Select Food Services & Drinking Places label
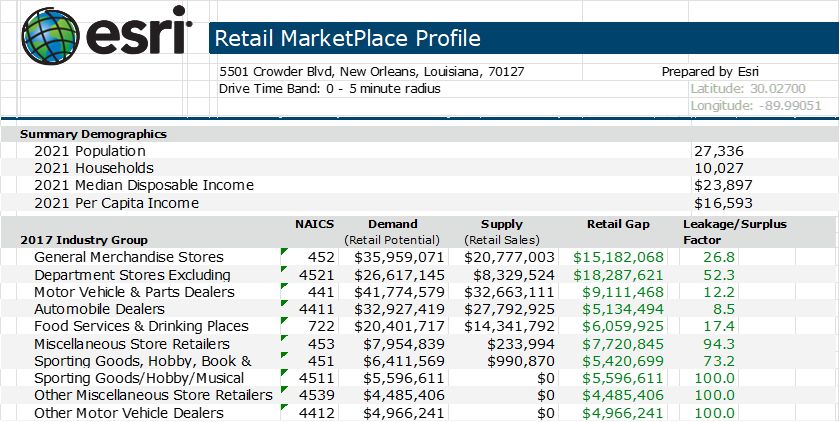Viewport: 840px width, 422px height. coord(141,326)
